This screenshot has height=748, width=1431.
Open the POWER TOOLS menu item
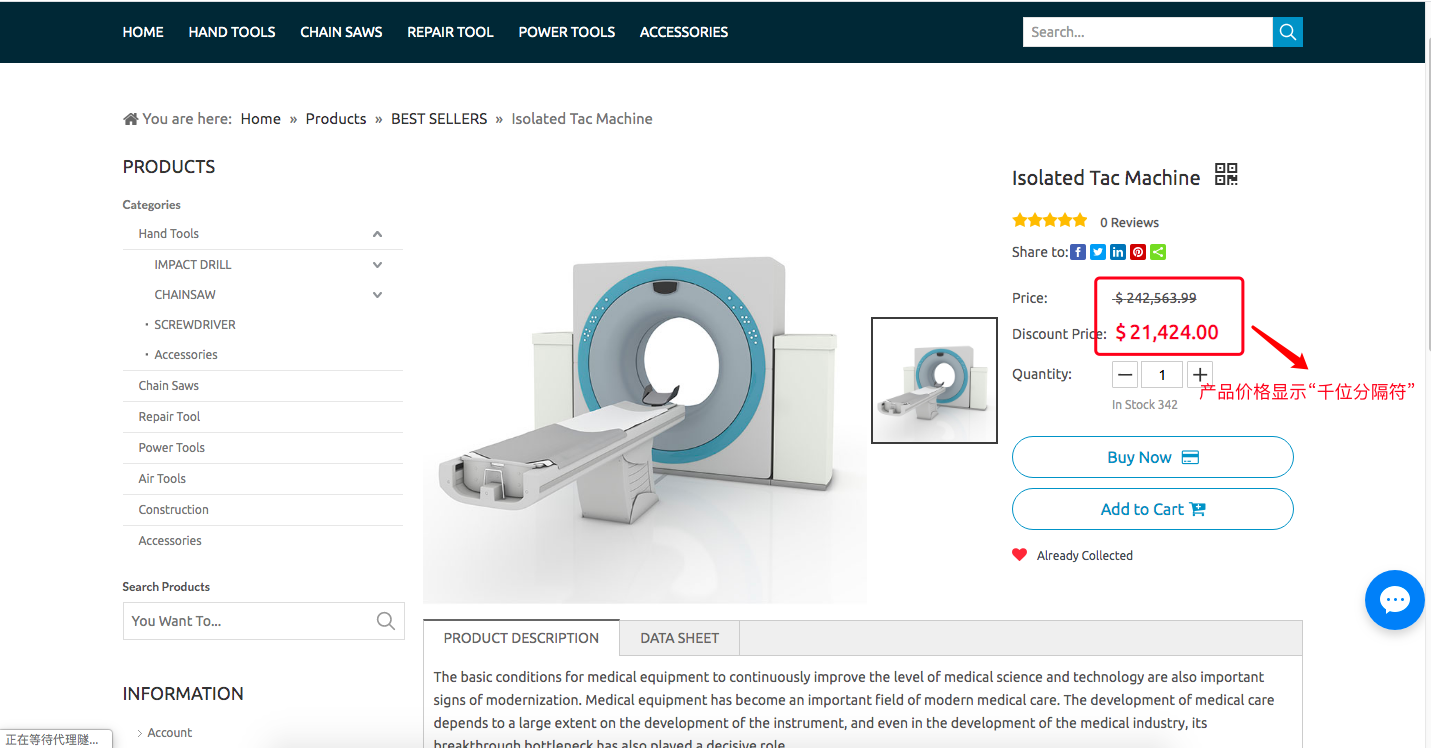click(x=566, y=32)
